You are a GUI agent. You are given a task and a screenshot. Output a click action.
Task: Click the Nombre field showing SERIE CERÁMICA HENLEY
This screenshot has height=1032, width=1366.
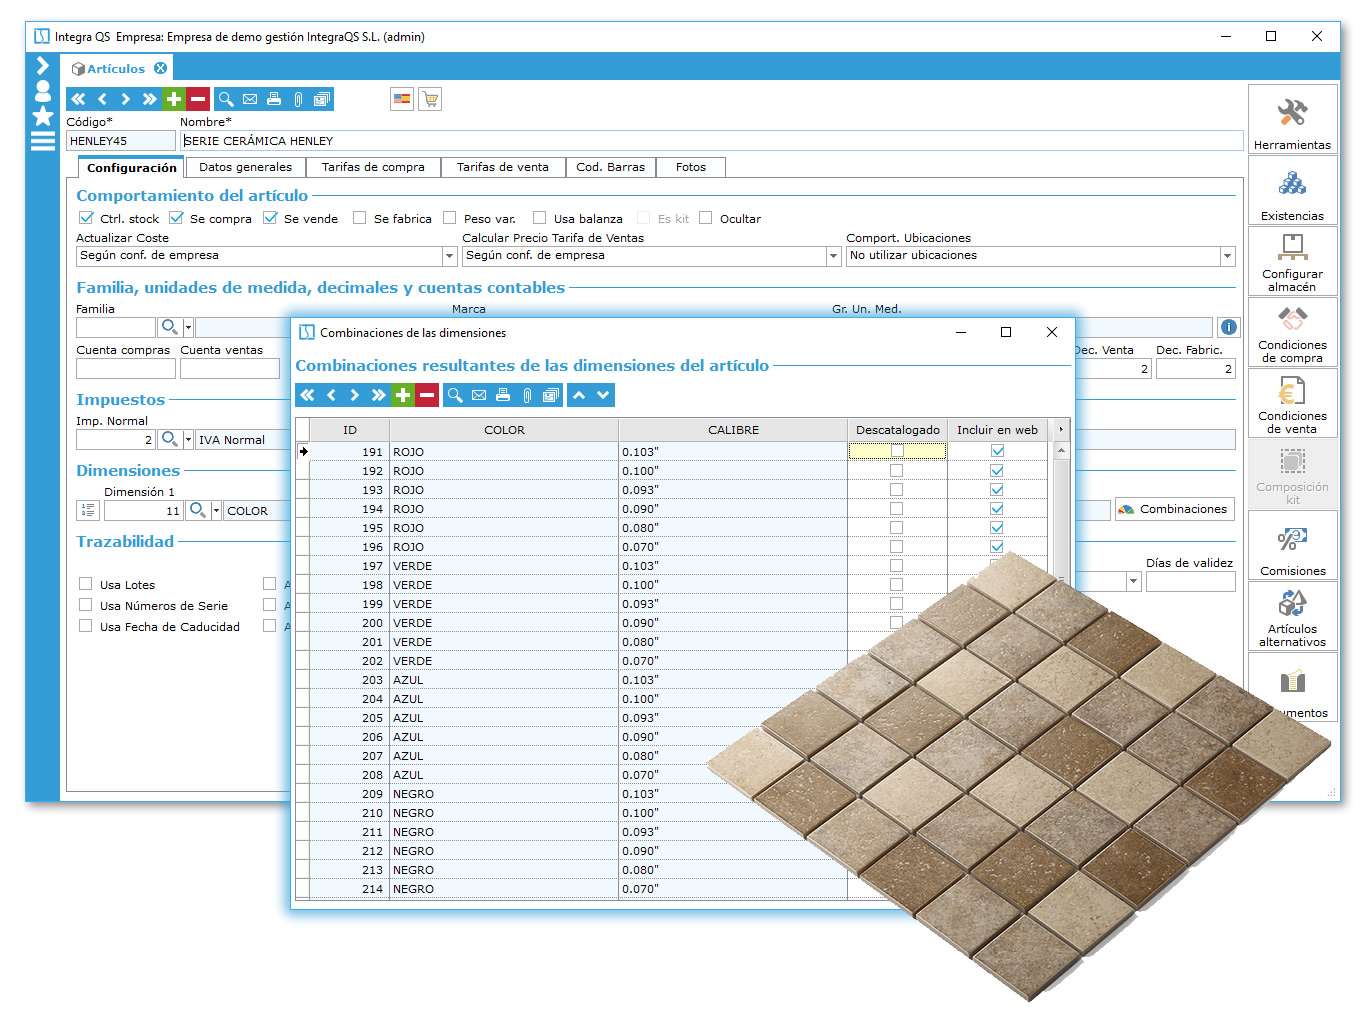click(400, 140)
